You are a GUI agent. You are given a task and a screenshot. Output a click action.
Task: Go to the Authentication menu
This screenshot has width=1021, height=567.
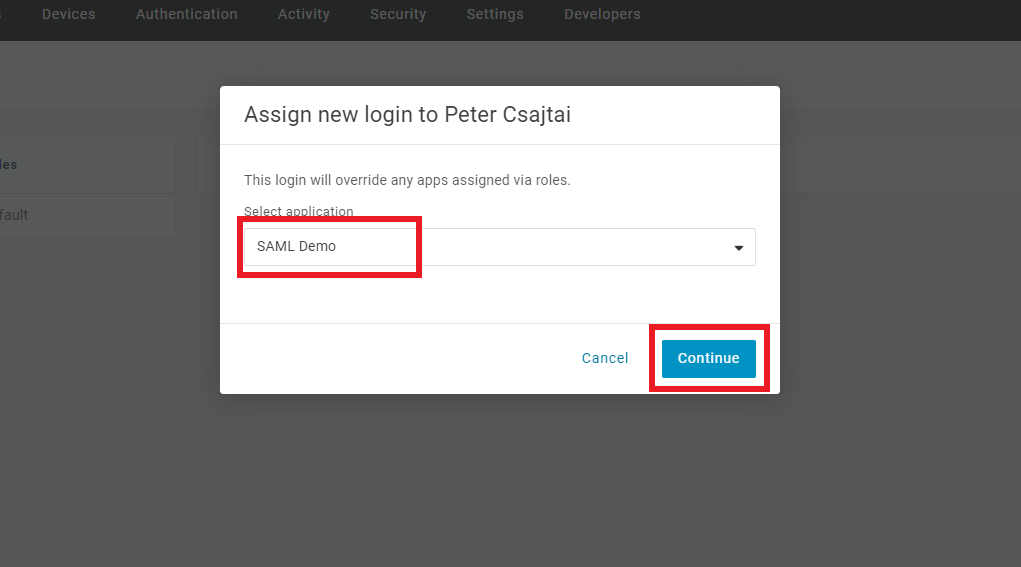[187, 14]
